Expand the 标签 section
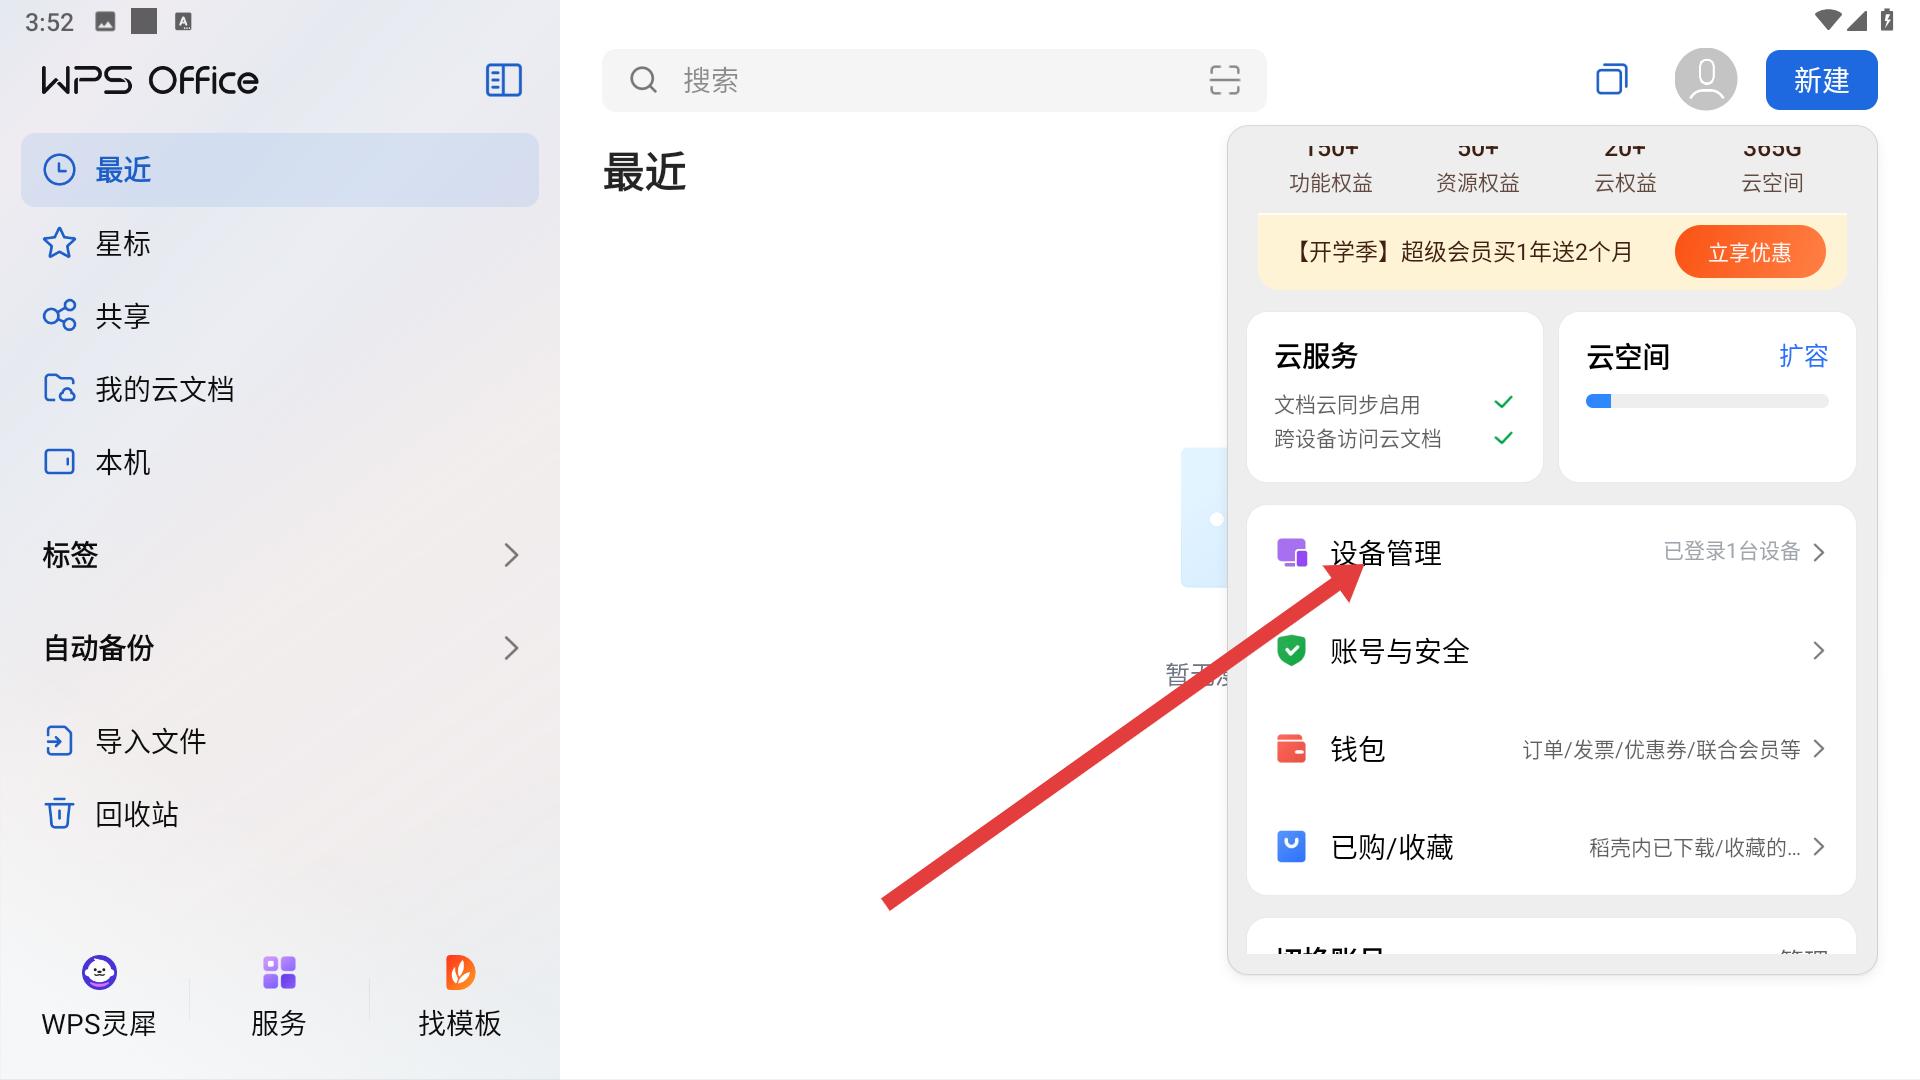Screen dimensions: 1920x1080 tap(511, 555)
